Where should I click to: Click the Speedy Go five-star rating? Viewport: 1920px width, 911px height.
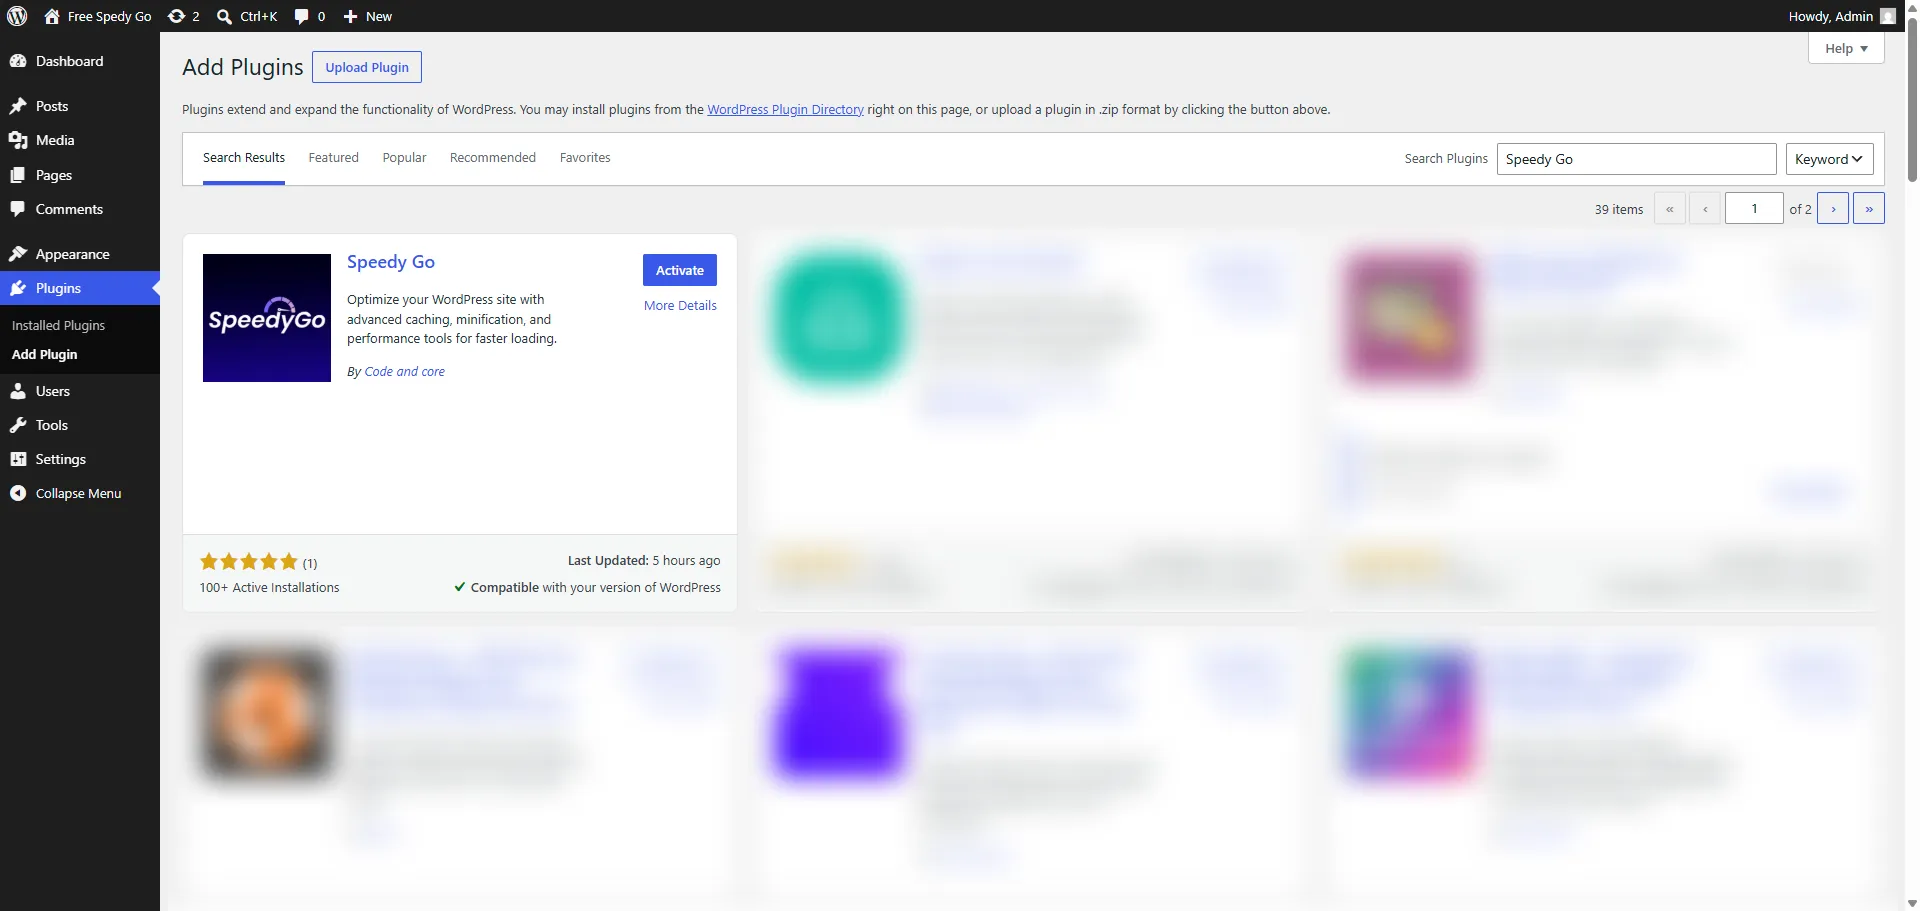pos(249,561)
